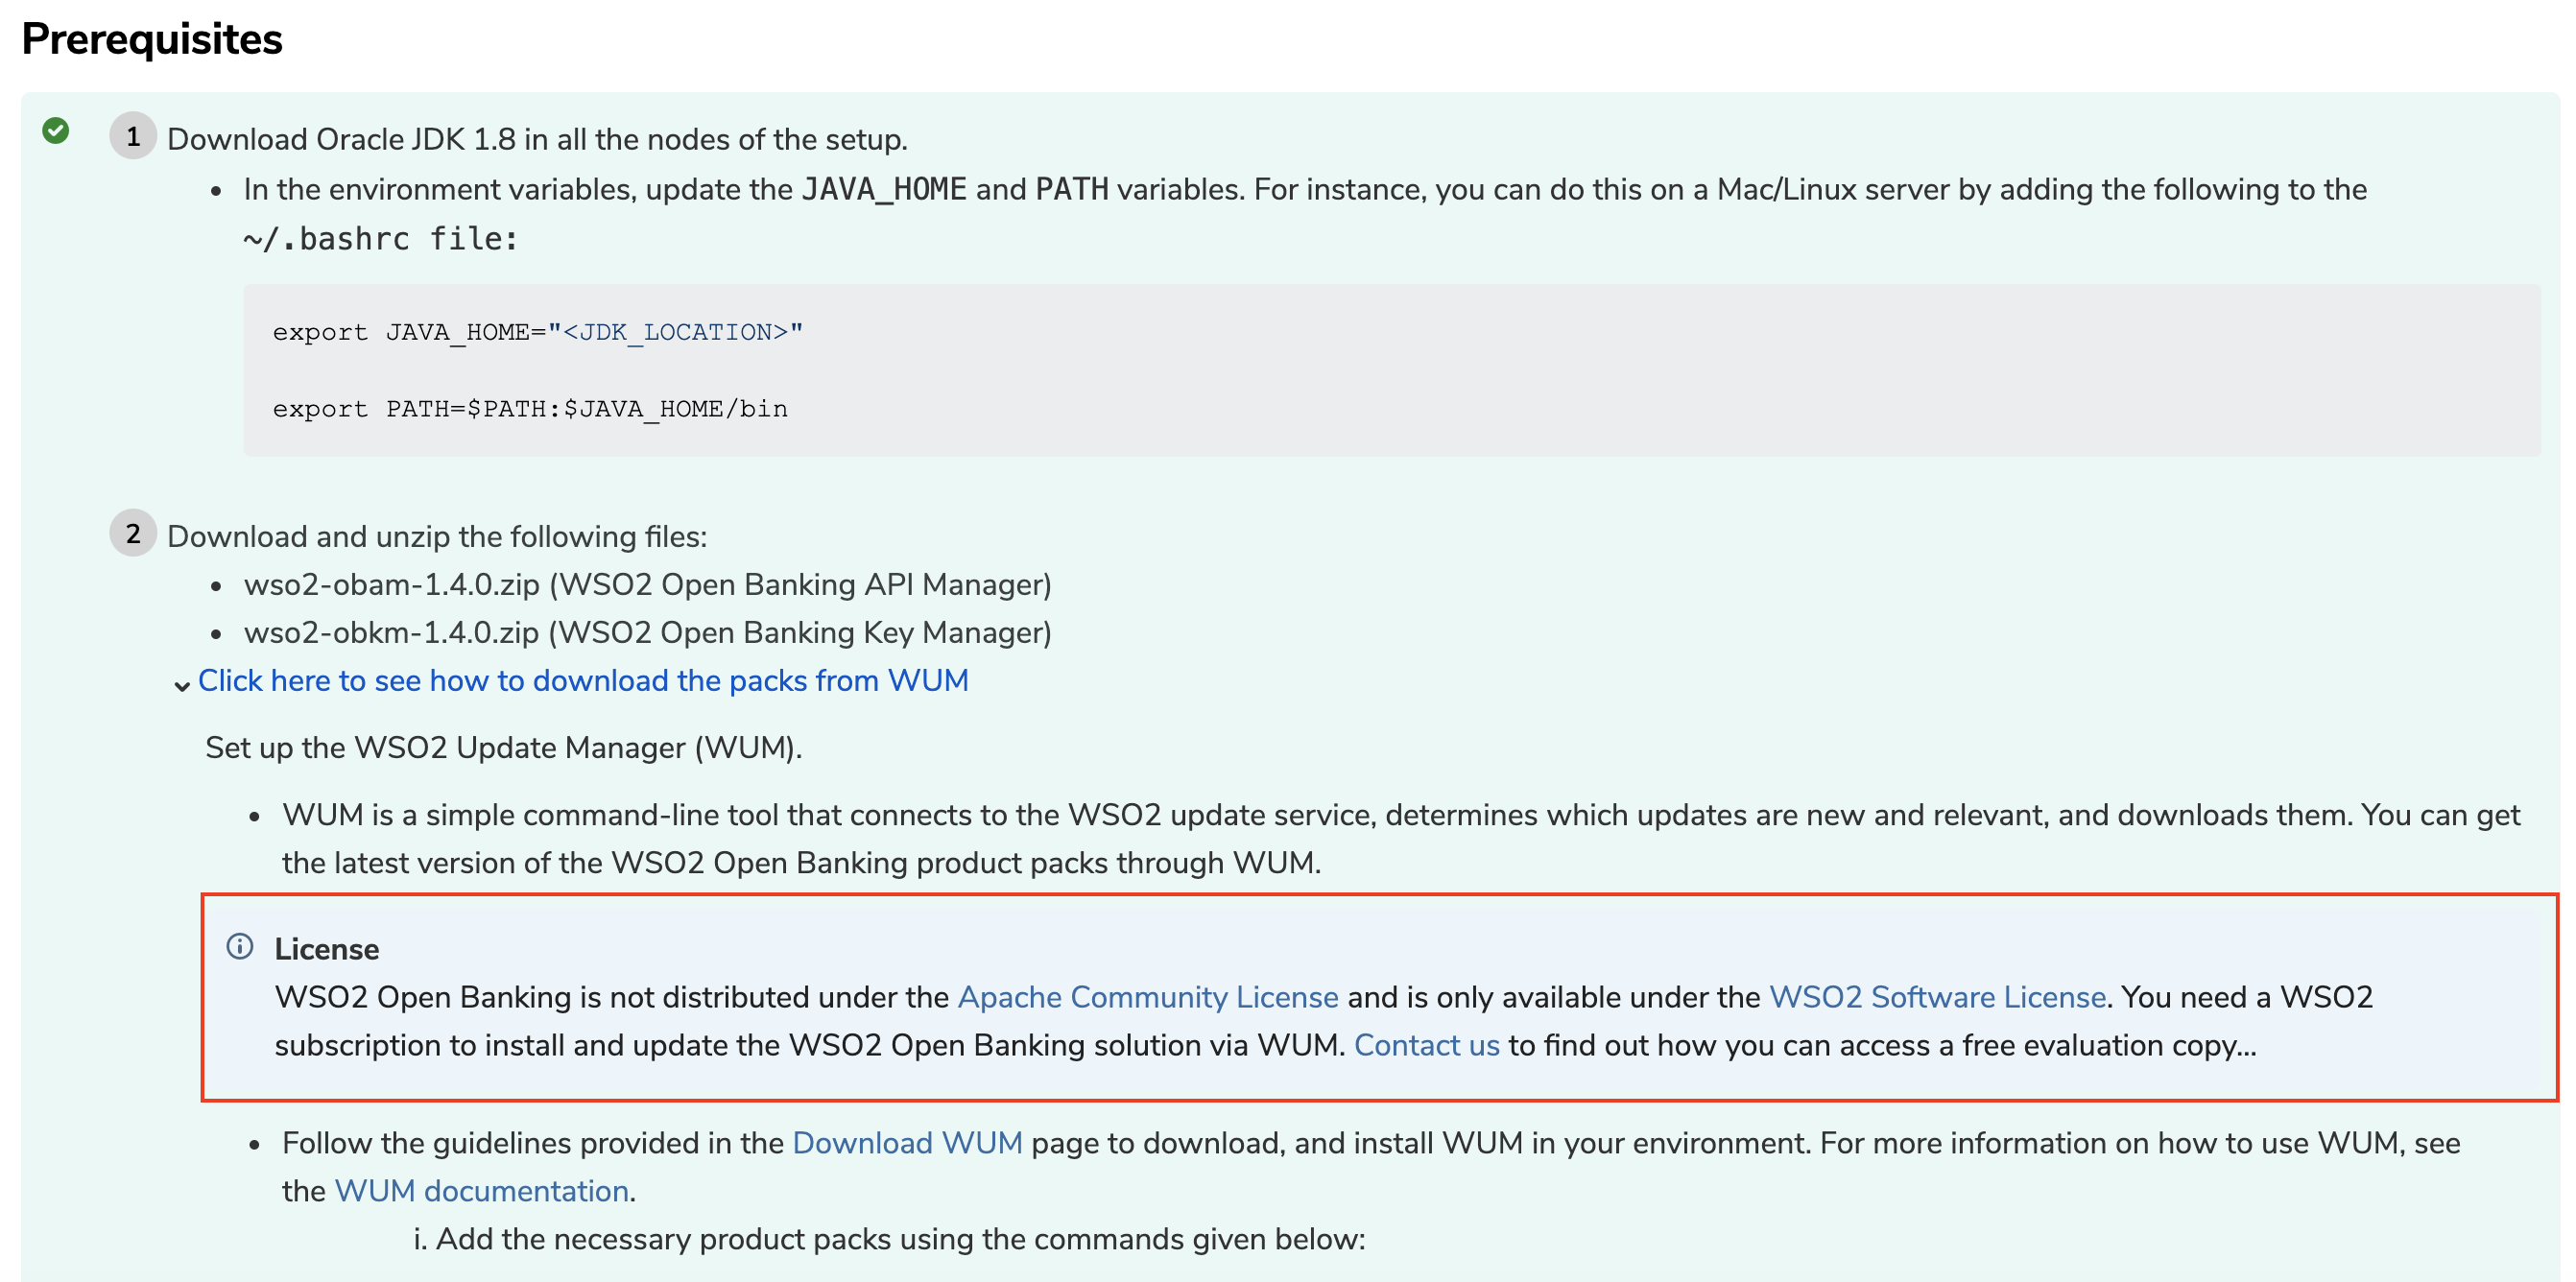The image size is (2576, 1282).
Task: Click the gray numbered circle for step two
Action: [133, 535]
